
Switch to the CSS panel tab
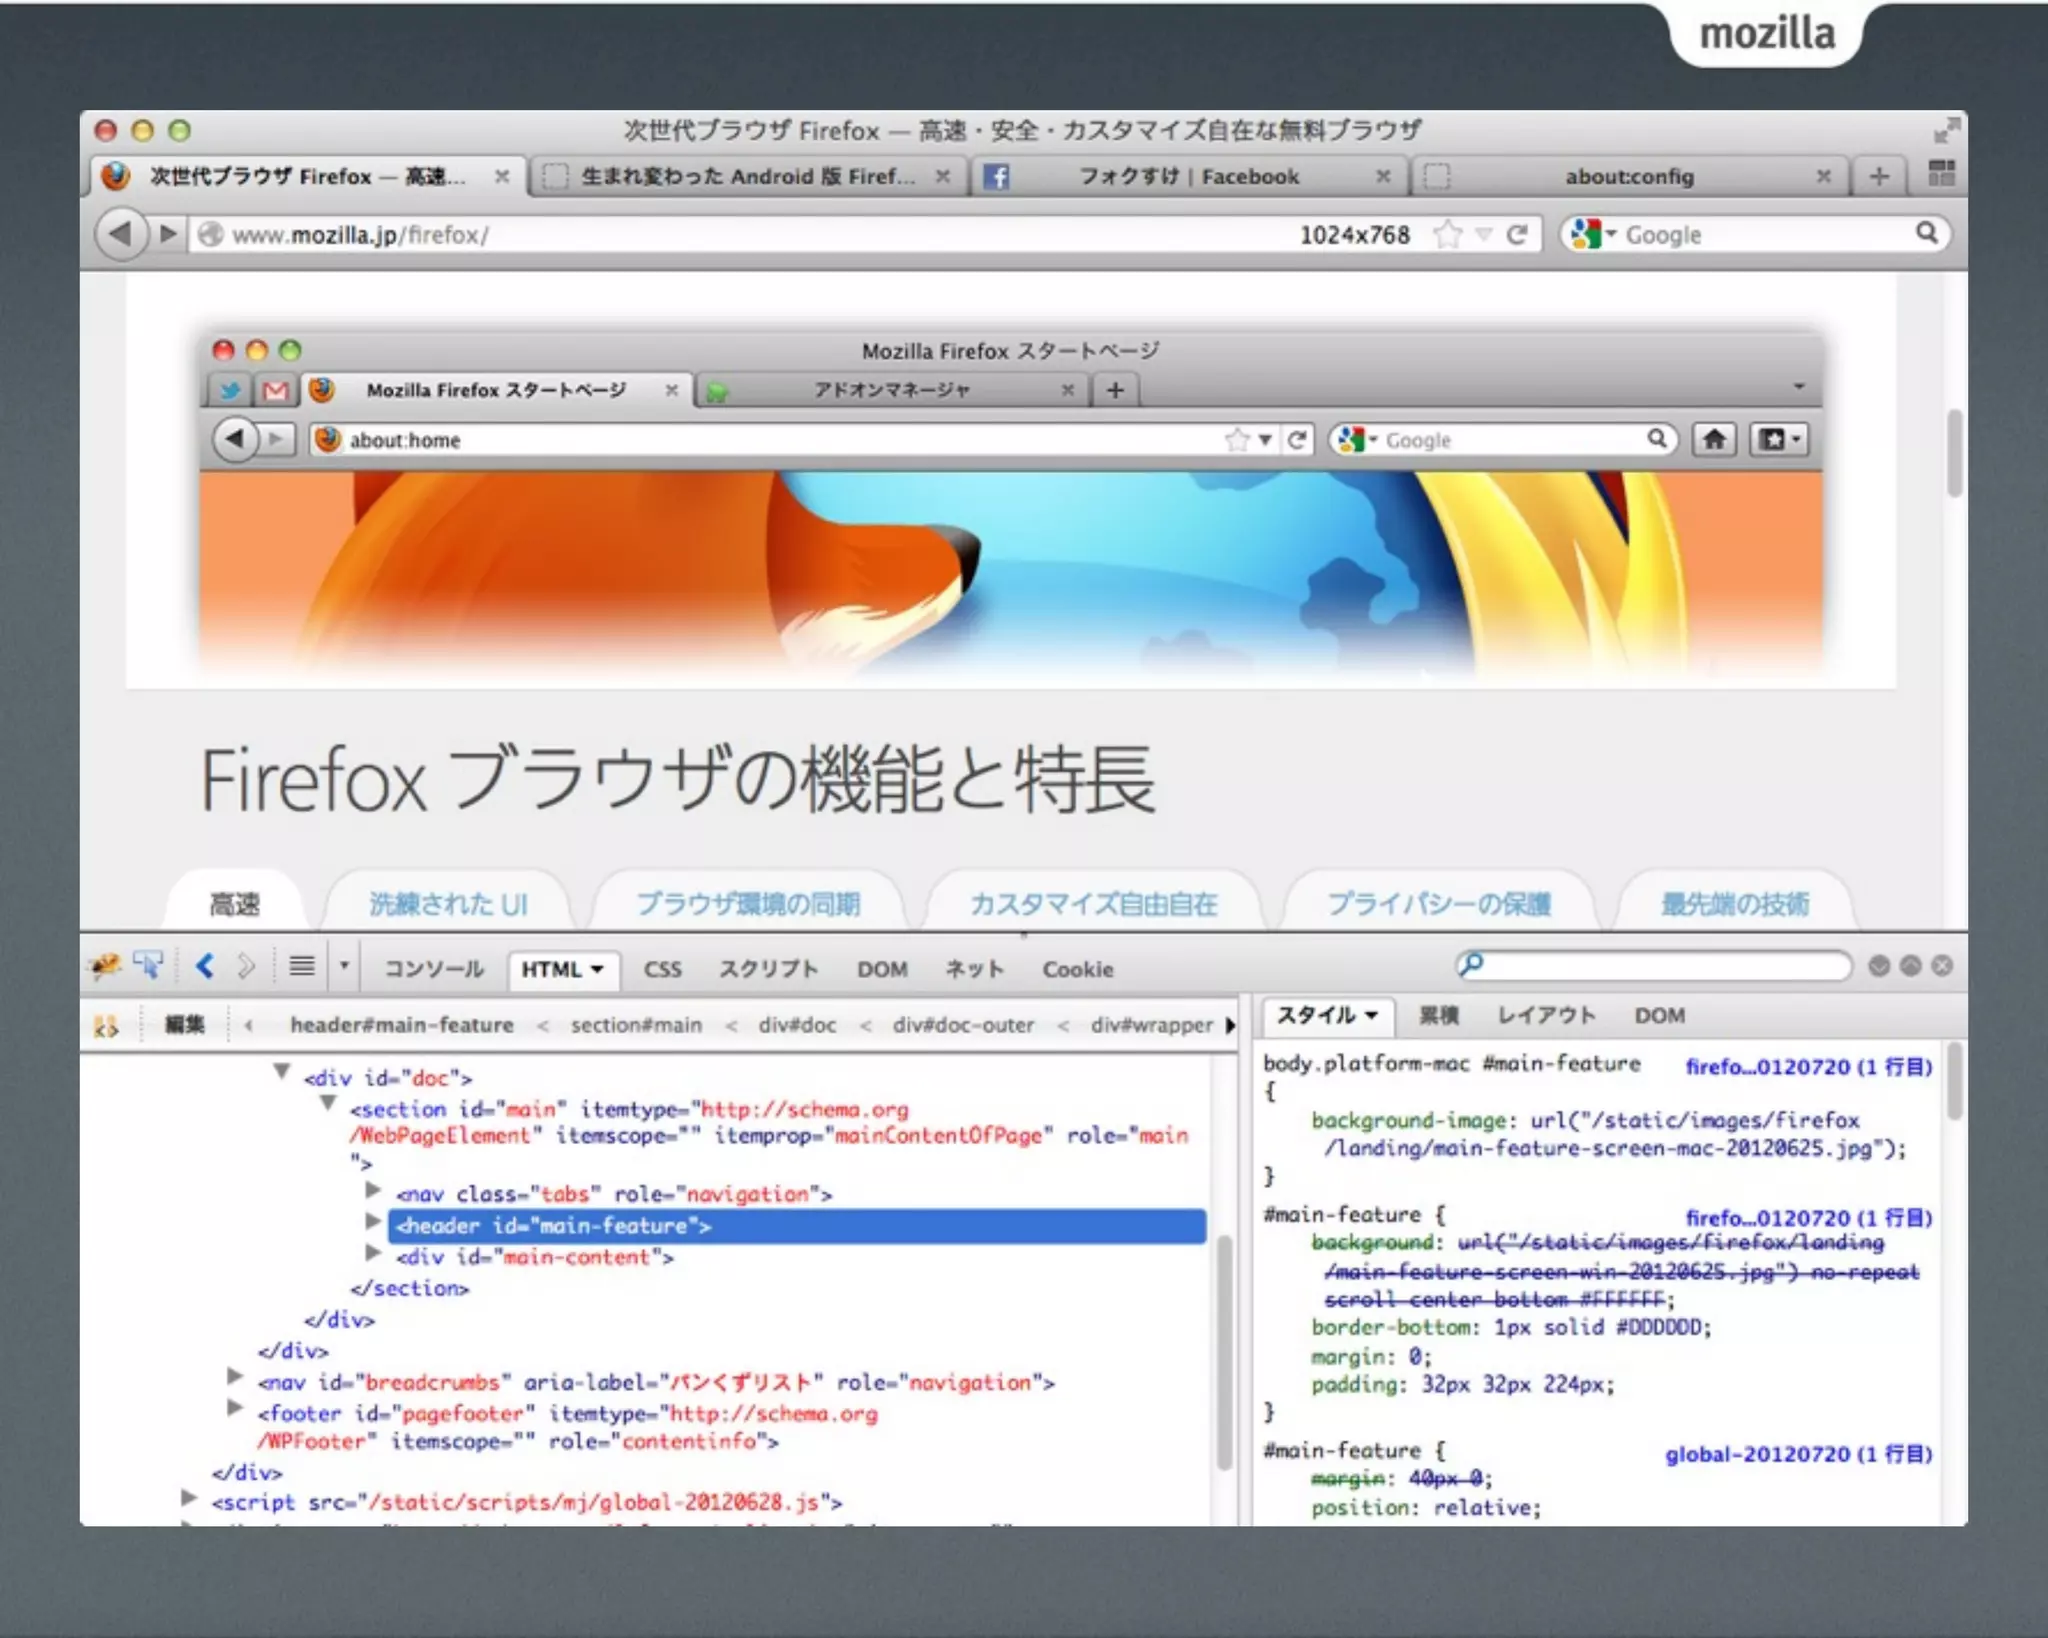pyautogui.click(x=662, y=969)
